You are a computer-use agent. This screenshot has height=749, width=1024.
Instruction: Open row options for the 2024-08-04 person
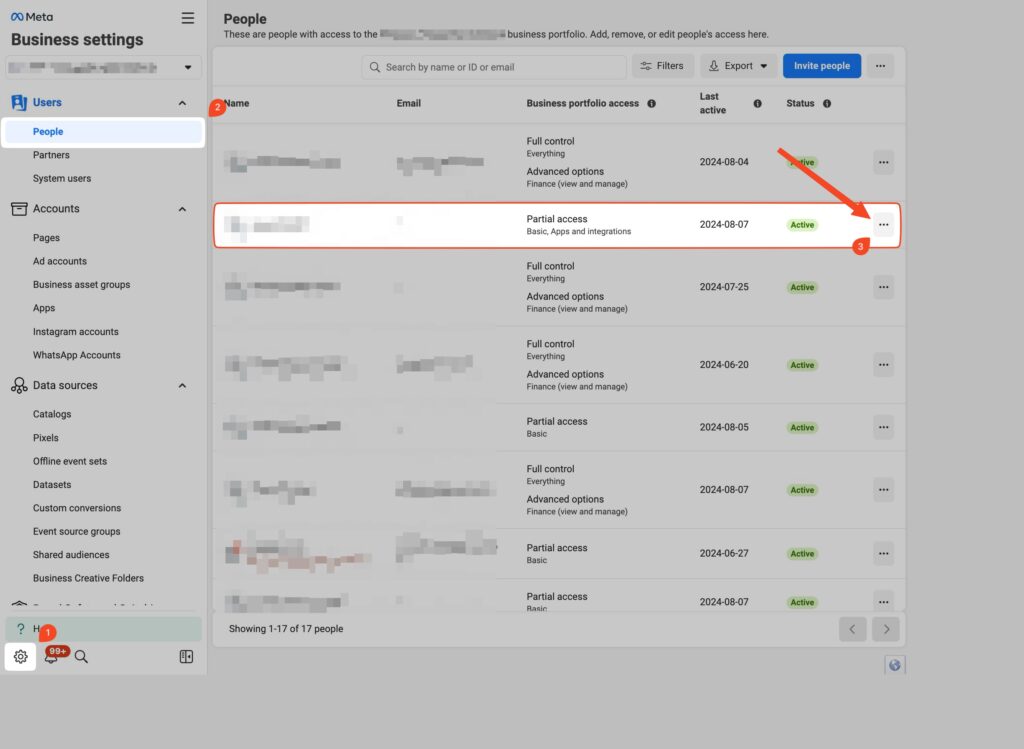[884, 162]
